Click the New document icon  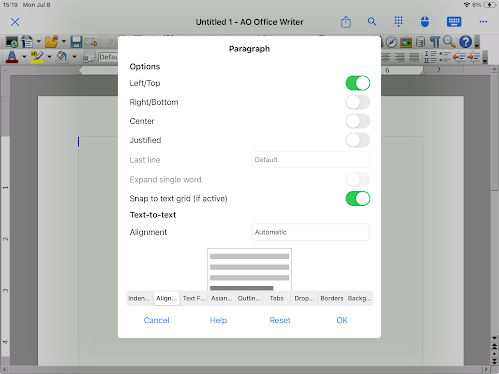pyautogui.click(x=27, y=42)
